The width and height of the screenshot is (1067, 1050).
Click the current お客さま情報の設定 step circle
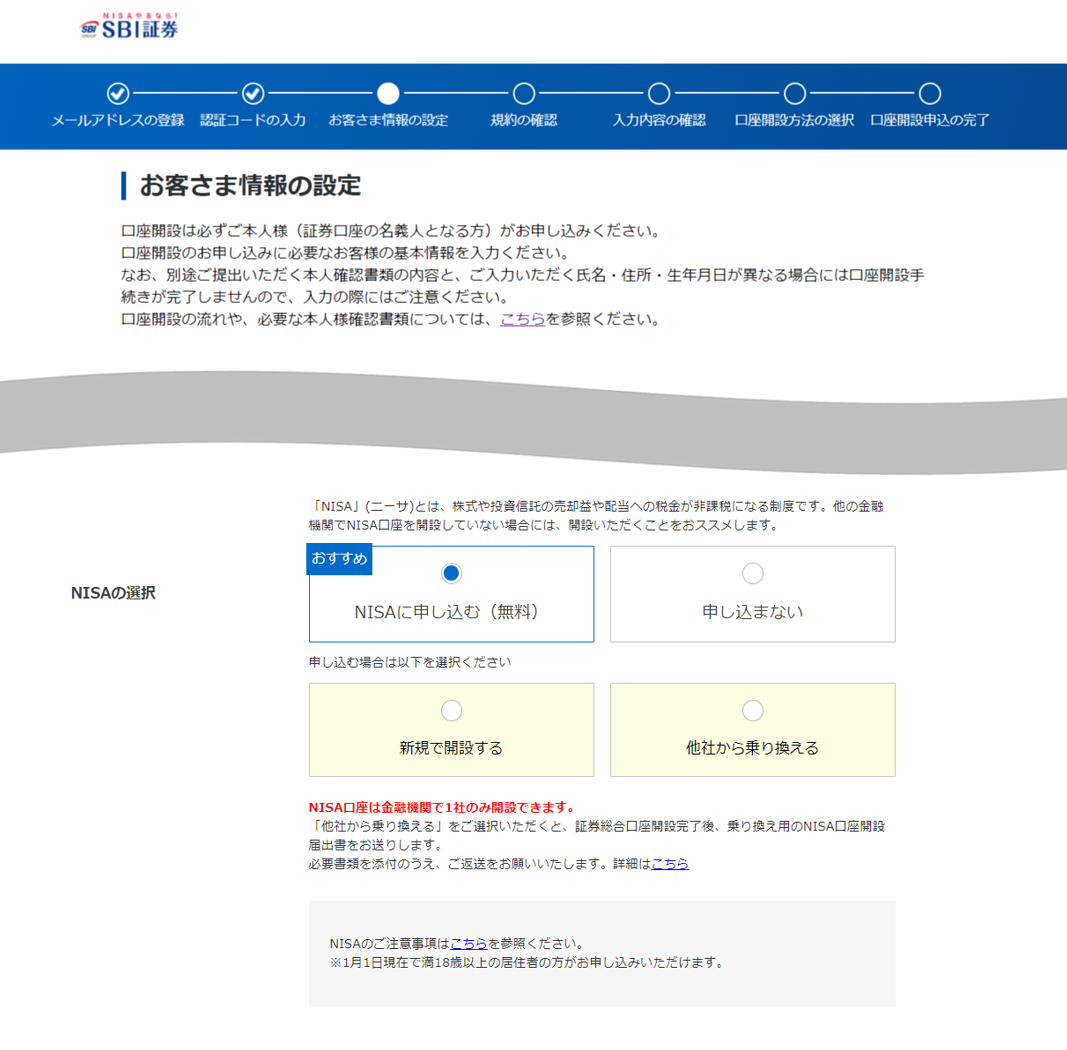[x=388, y=93]
